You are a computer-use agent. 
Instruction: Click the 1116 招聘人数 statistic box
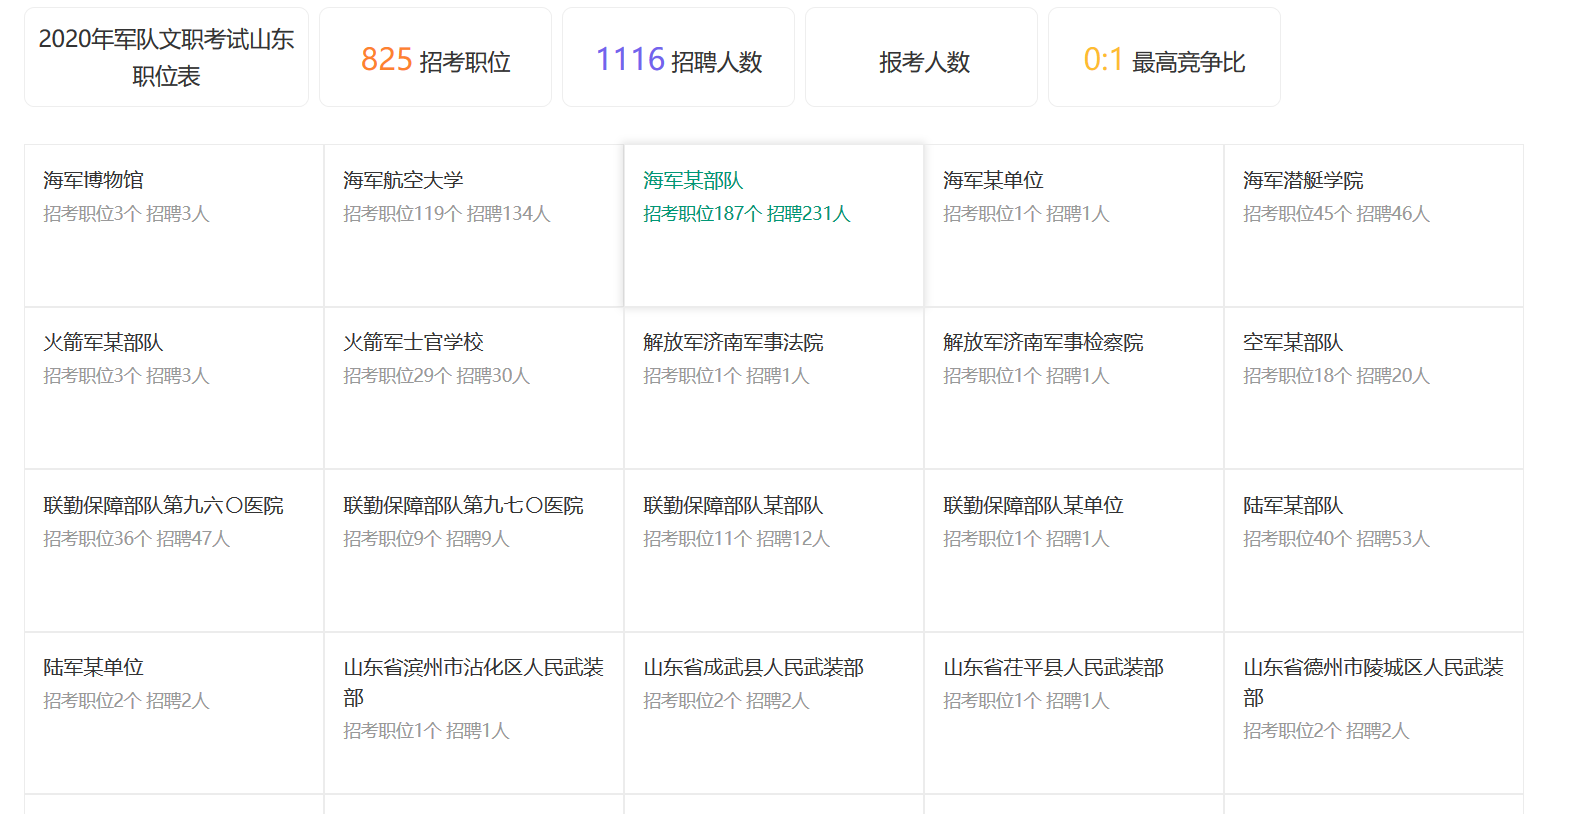(678, 58)
